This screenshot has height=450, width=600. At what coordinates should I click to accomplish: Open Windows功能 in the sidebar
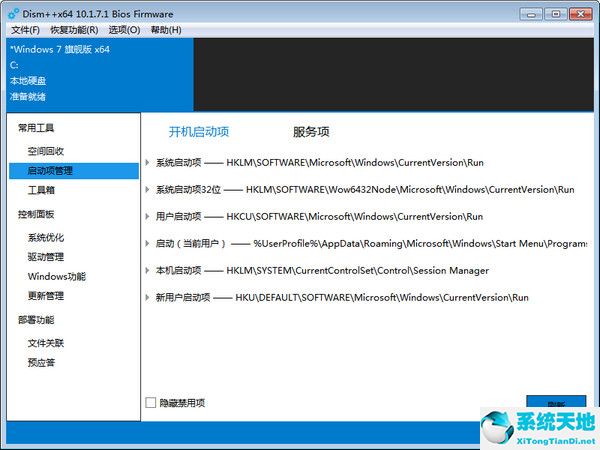point(57,276)
